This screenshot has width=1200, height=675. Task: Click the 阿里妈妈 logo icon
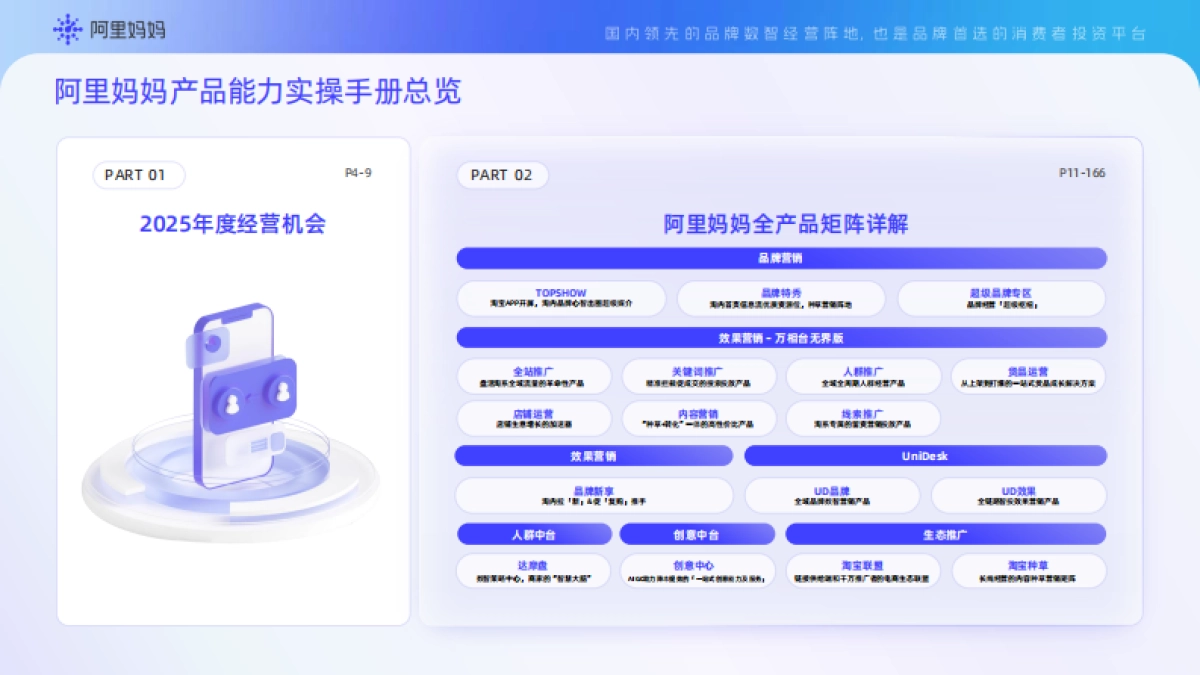click(x=66, y=30)
